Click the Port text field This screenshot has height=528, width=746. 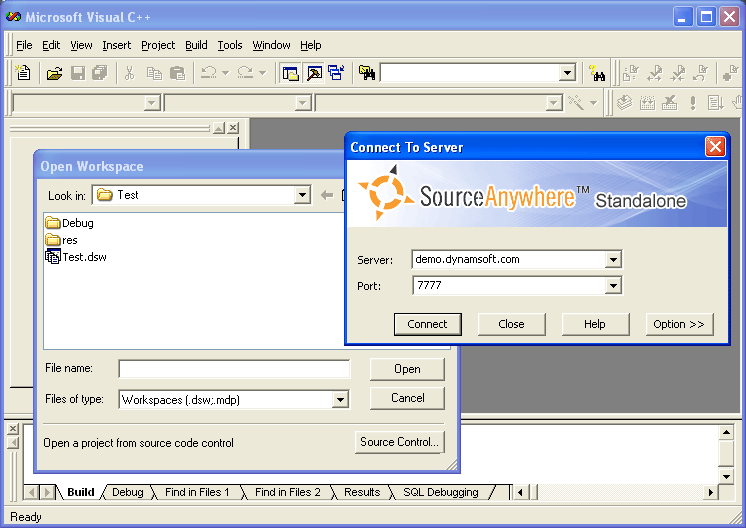point(509,286)
